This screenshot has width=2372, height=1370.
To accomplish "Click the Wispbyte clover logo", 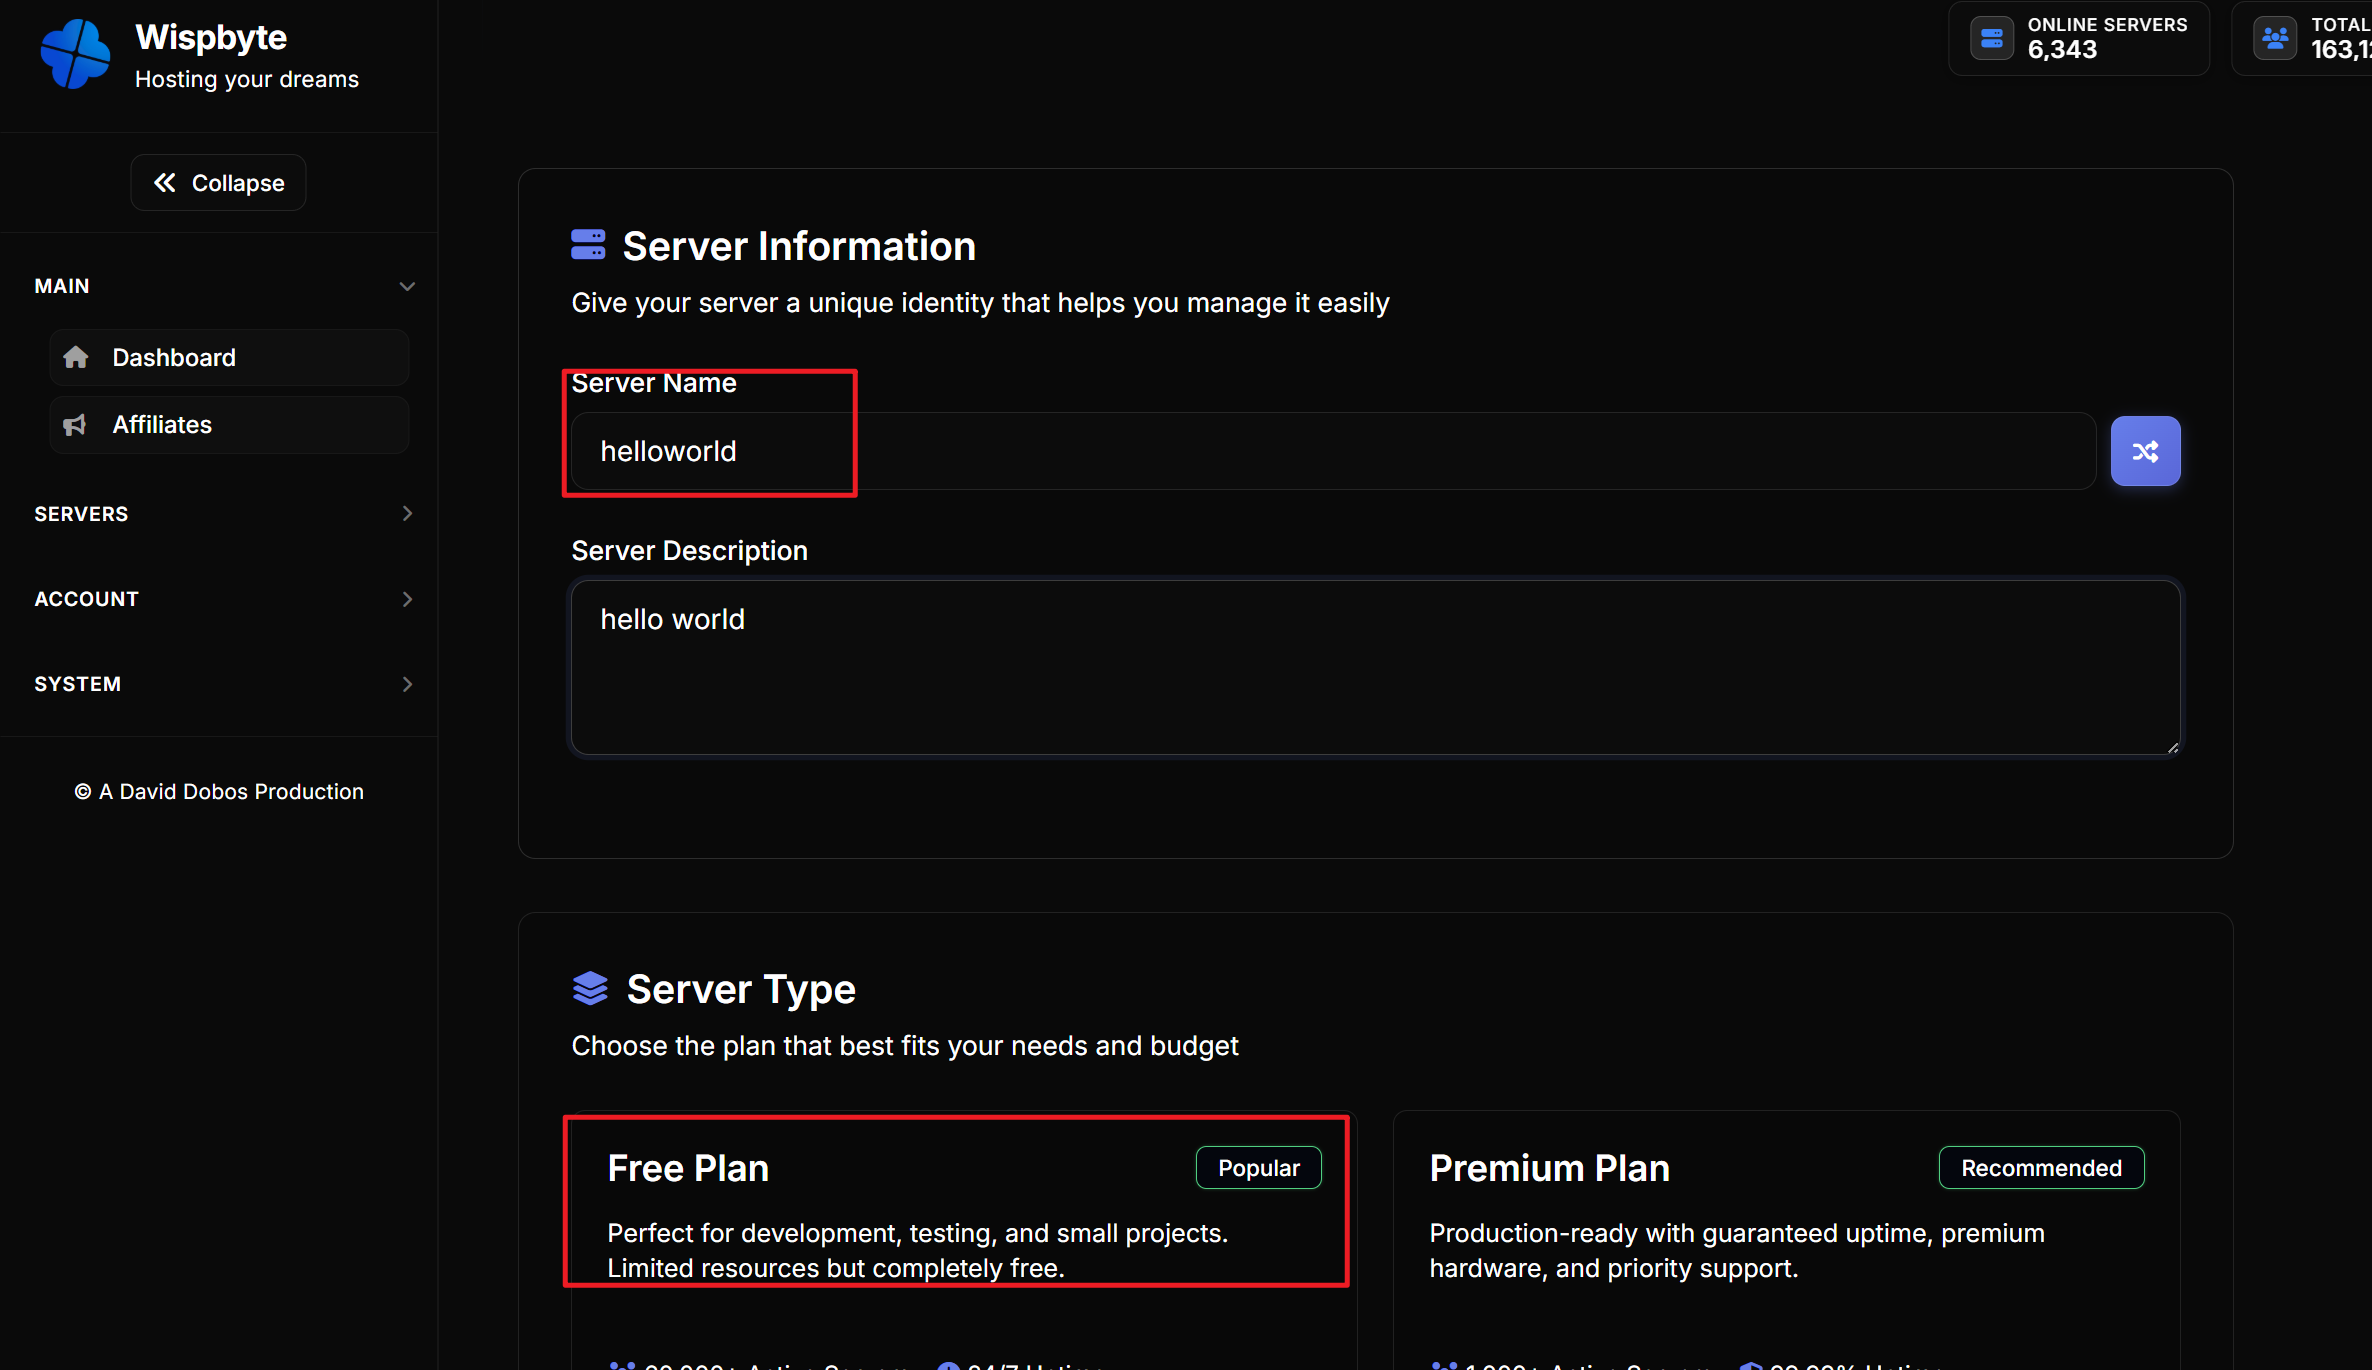I will (x=75, y=54).
